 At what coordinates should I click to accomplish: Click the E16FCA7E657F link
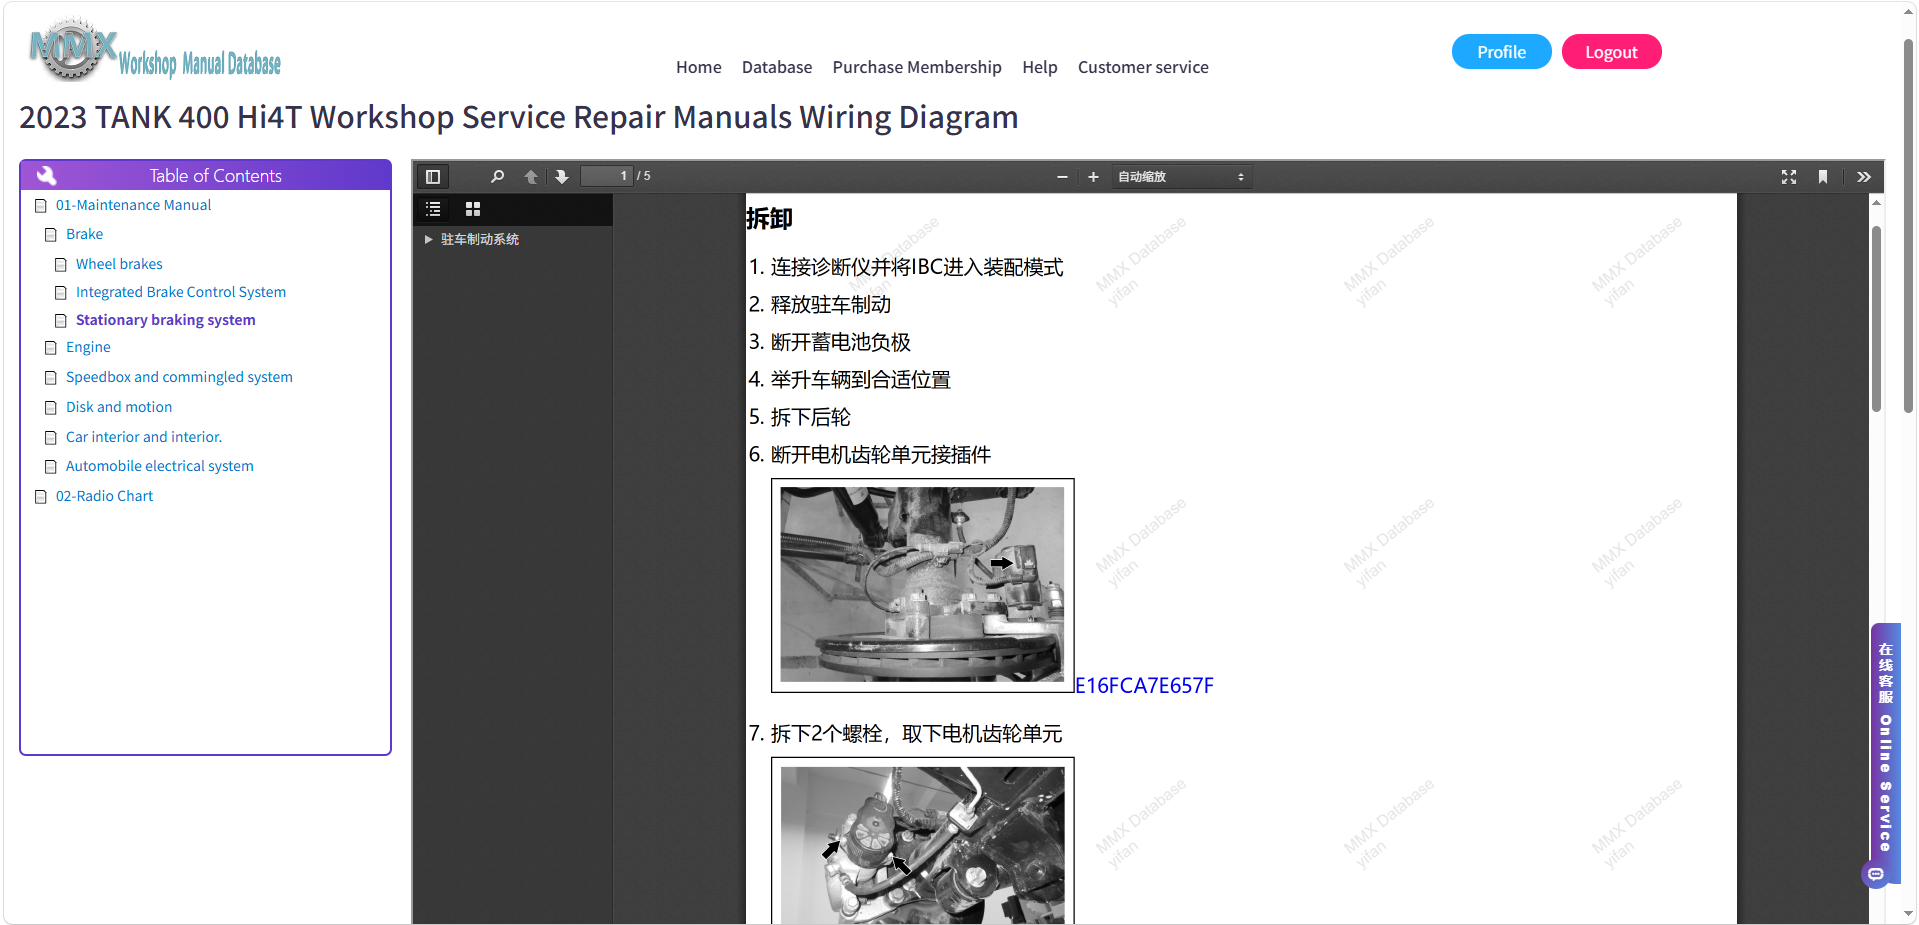1144,686
